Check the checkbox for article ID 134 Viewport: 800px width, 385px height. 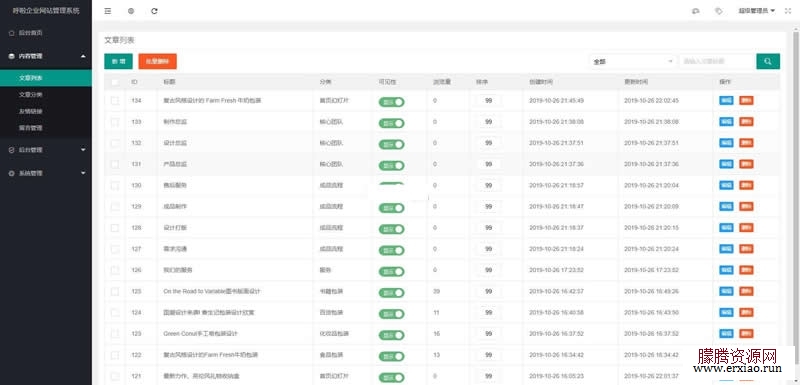pyautogui.click(x=115, y=100)
